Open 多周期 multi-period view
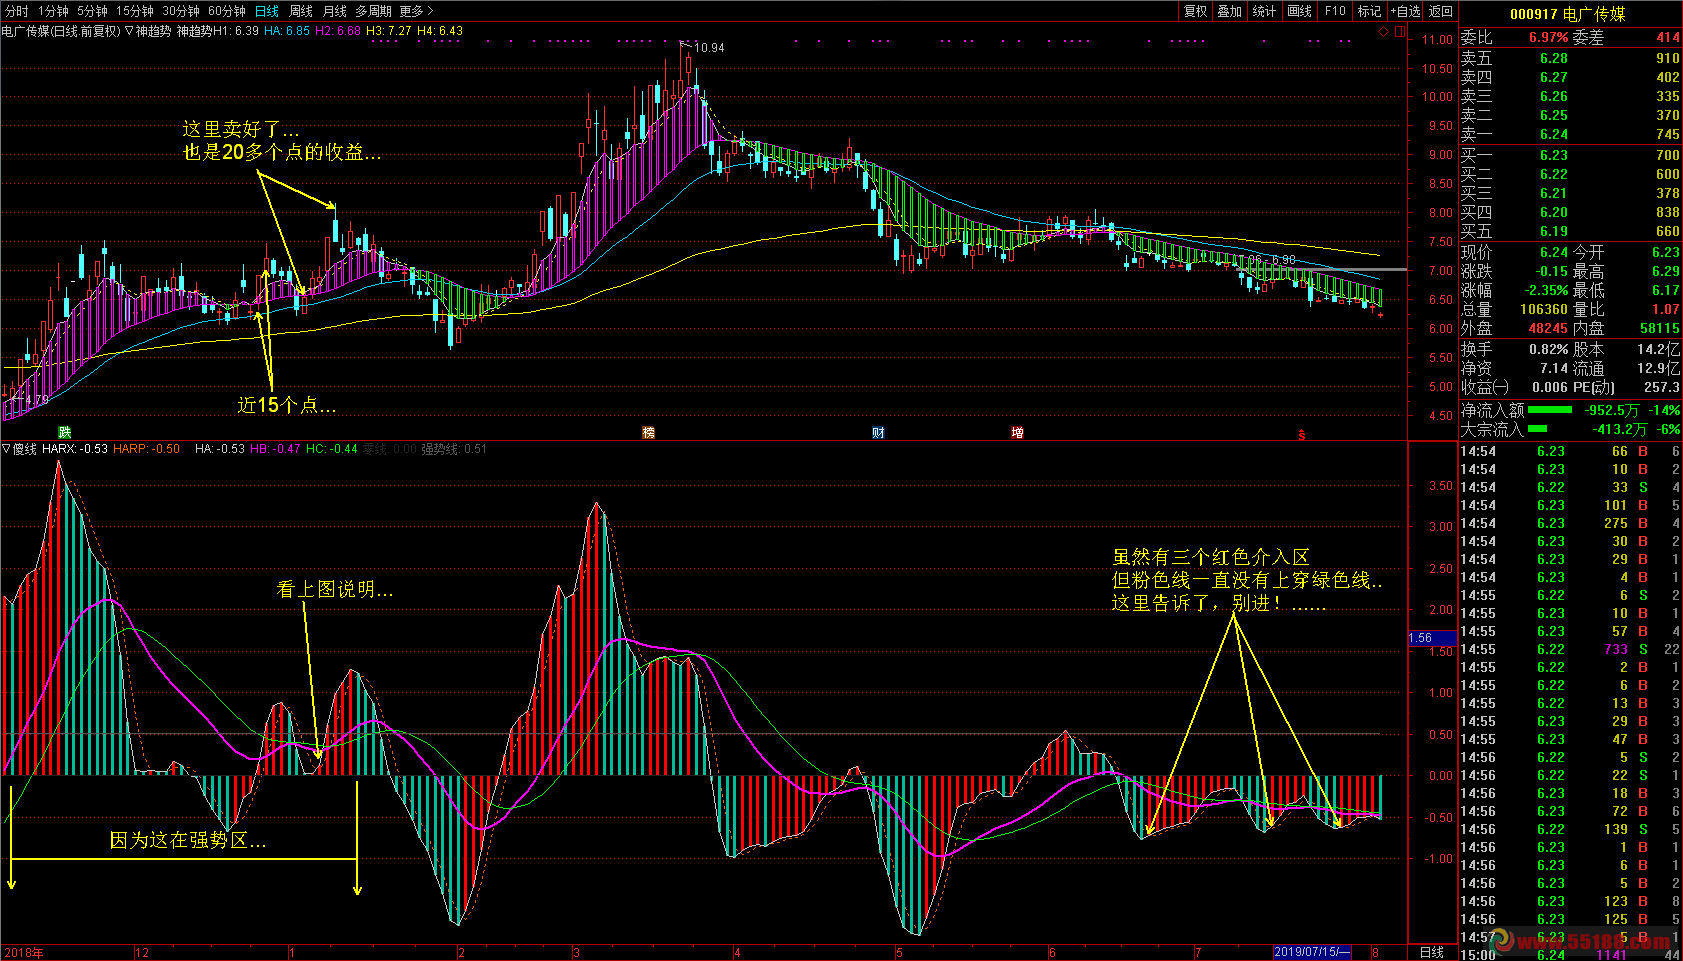The height and width of the screenshot is (961, 1683). point(373,11)
